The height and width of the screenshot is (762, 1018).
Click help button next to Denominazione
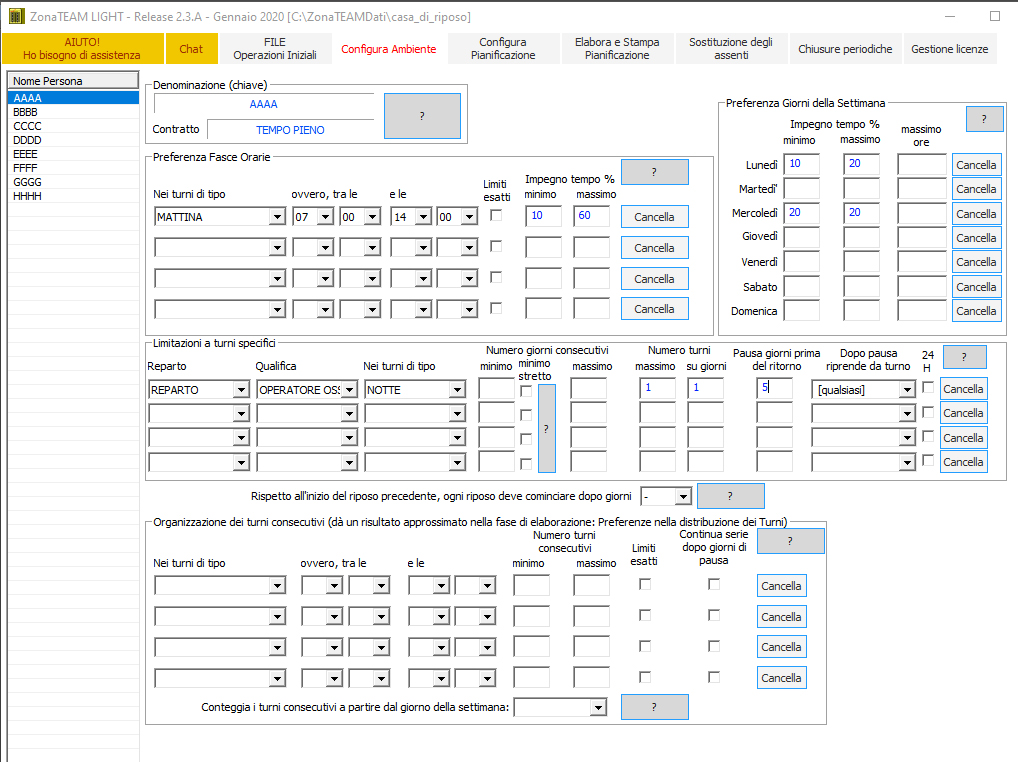(422, 116)
